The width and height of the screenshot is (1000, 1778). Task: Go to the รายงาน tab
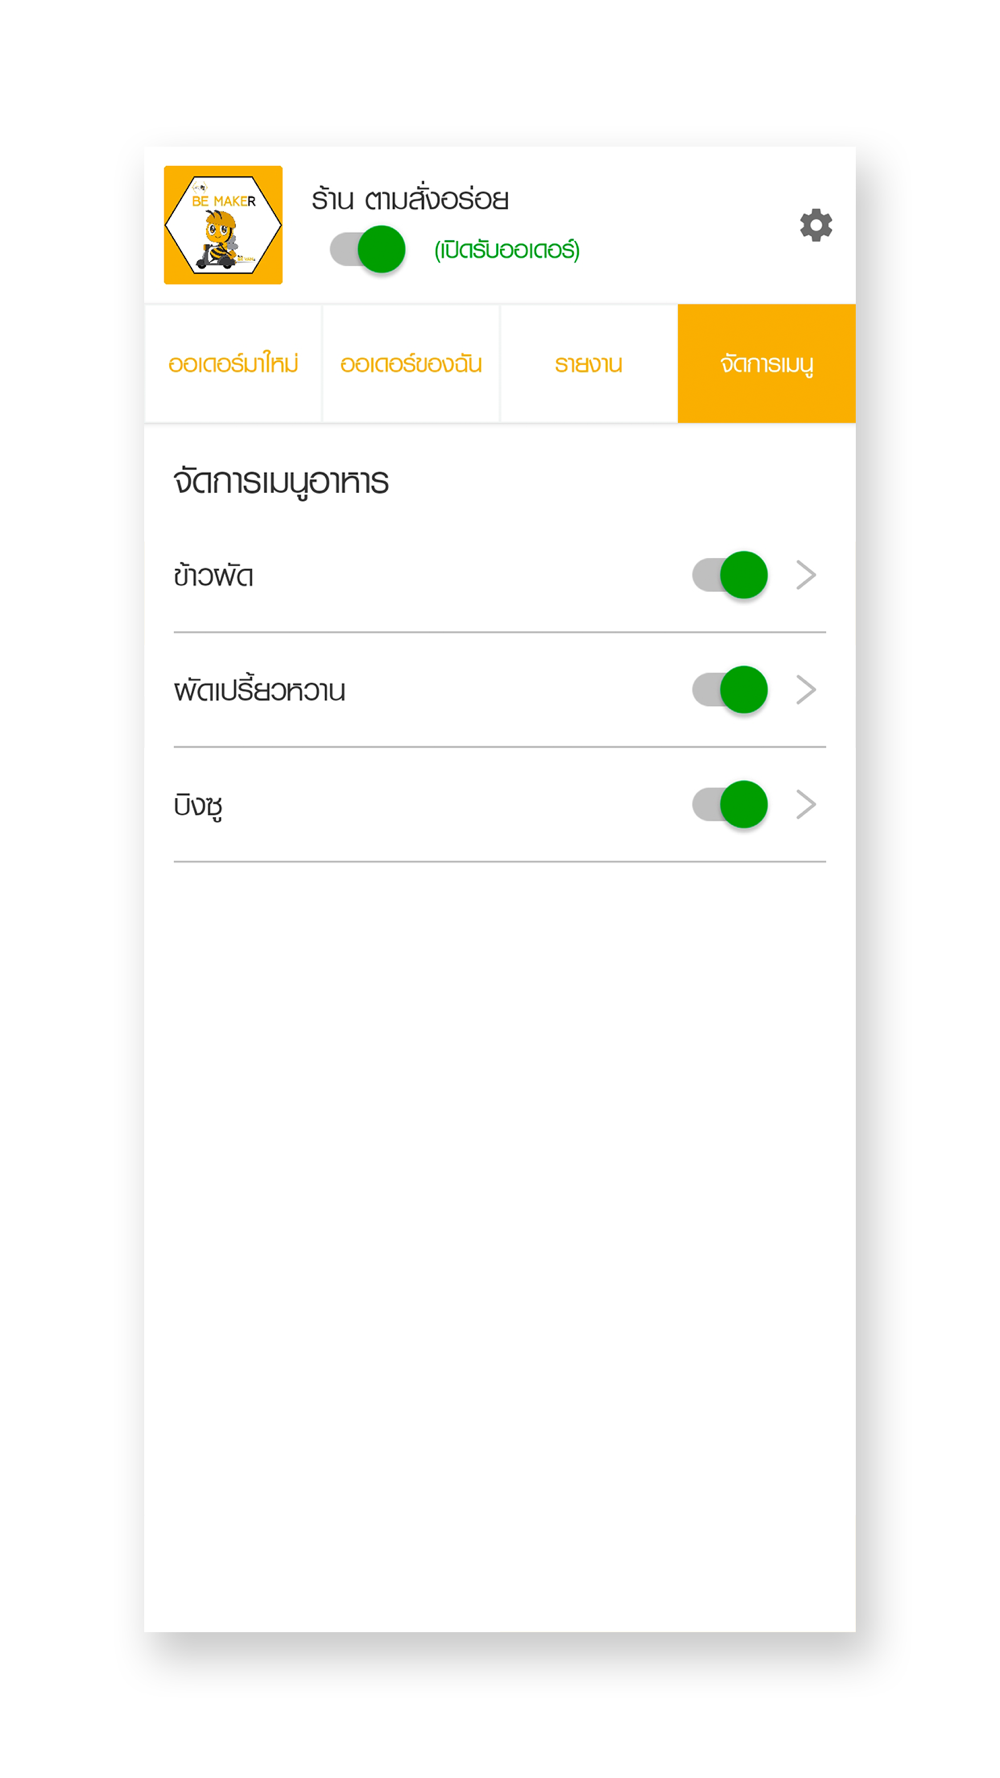pos(589,364)
